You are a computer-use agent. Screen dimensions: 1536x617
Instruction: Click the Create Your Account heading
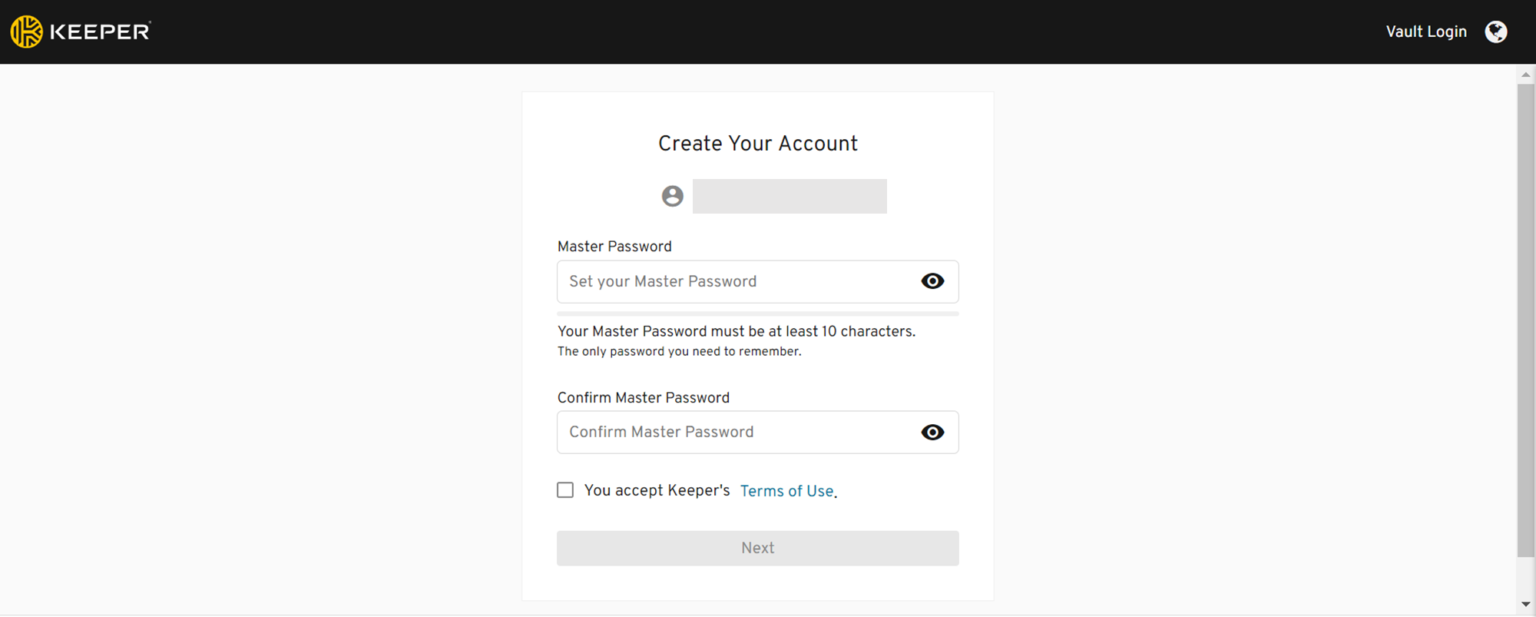(x=757, y=143)
